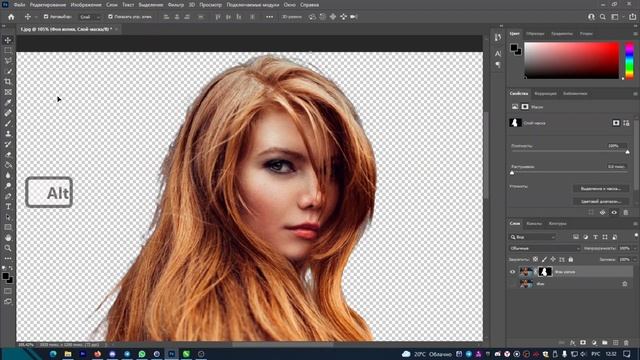Select the Pen tool
This screenshot has height=360, width=640.
[8, 196]
